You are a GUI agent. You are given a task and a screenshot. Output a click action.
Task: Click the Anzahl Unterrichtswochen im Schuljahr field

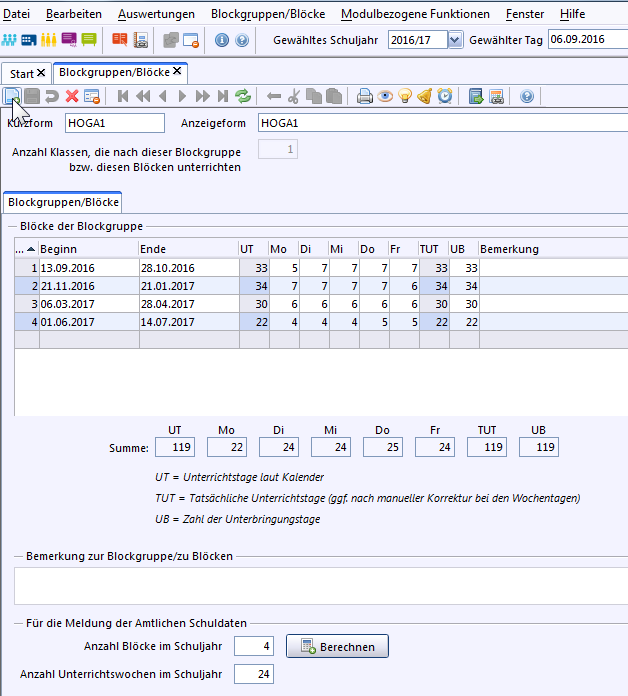pyautogui.click(x=253, y=674)
